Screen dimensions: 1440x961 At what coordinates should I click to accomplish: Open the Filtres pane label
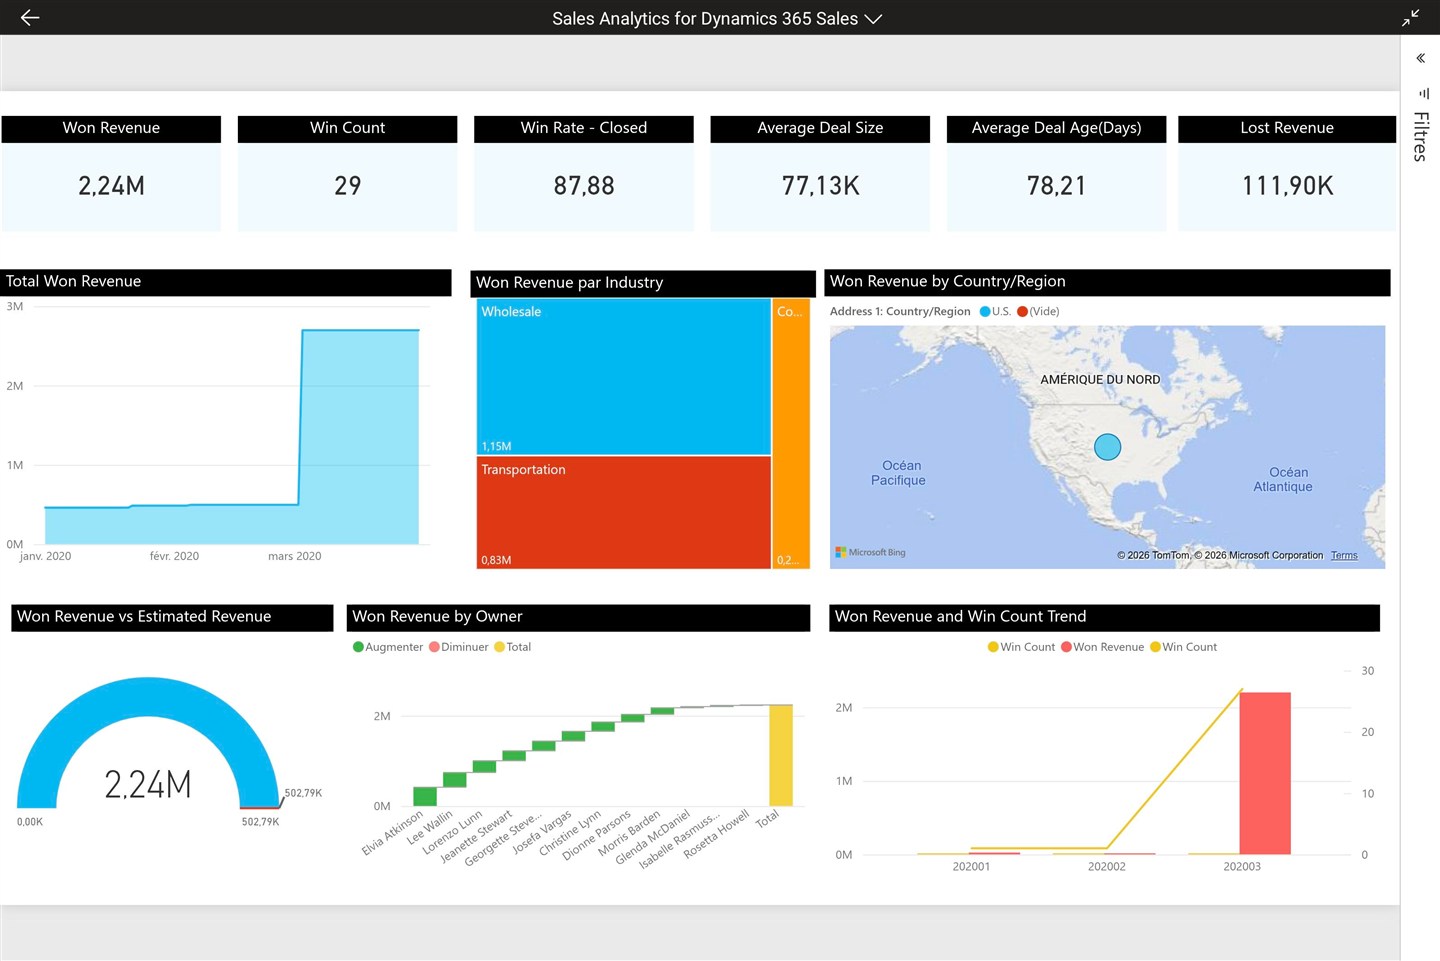[1420, 137]
